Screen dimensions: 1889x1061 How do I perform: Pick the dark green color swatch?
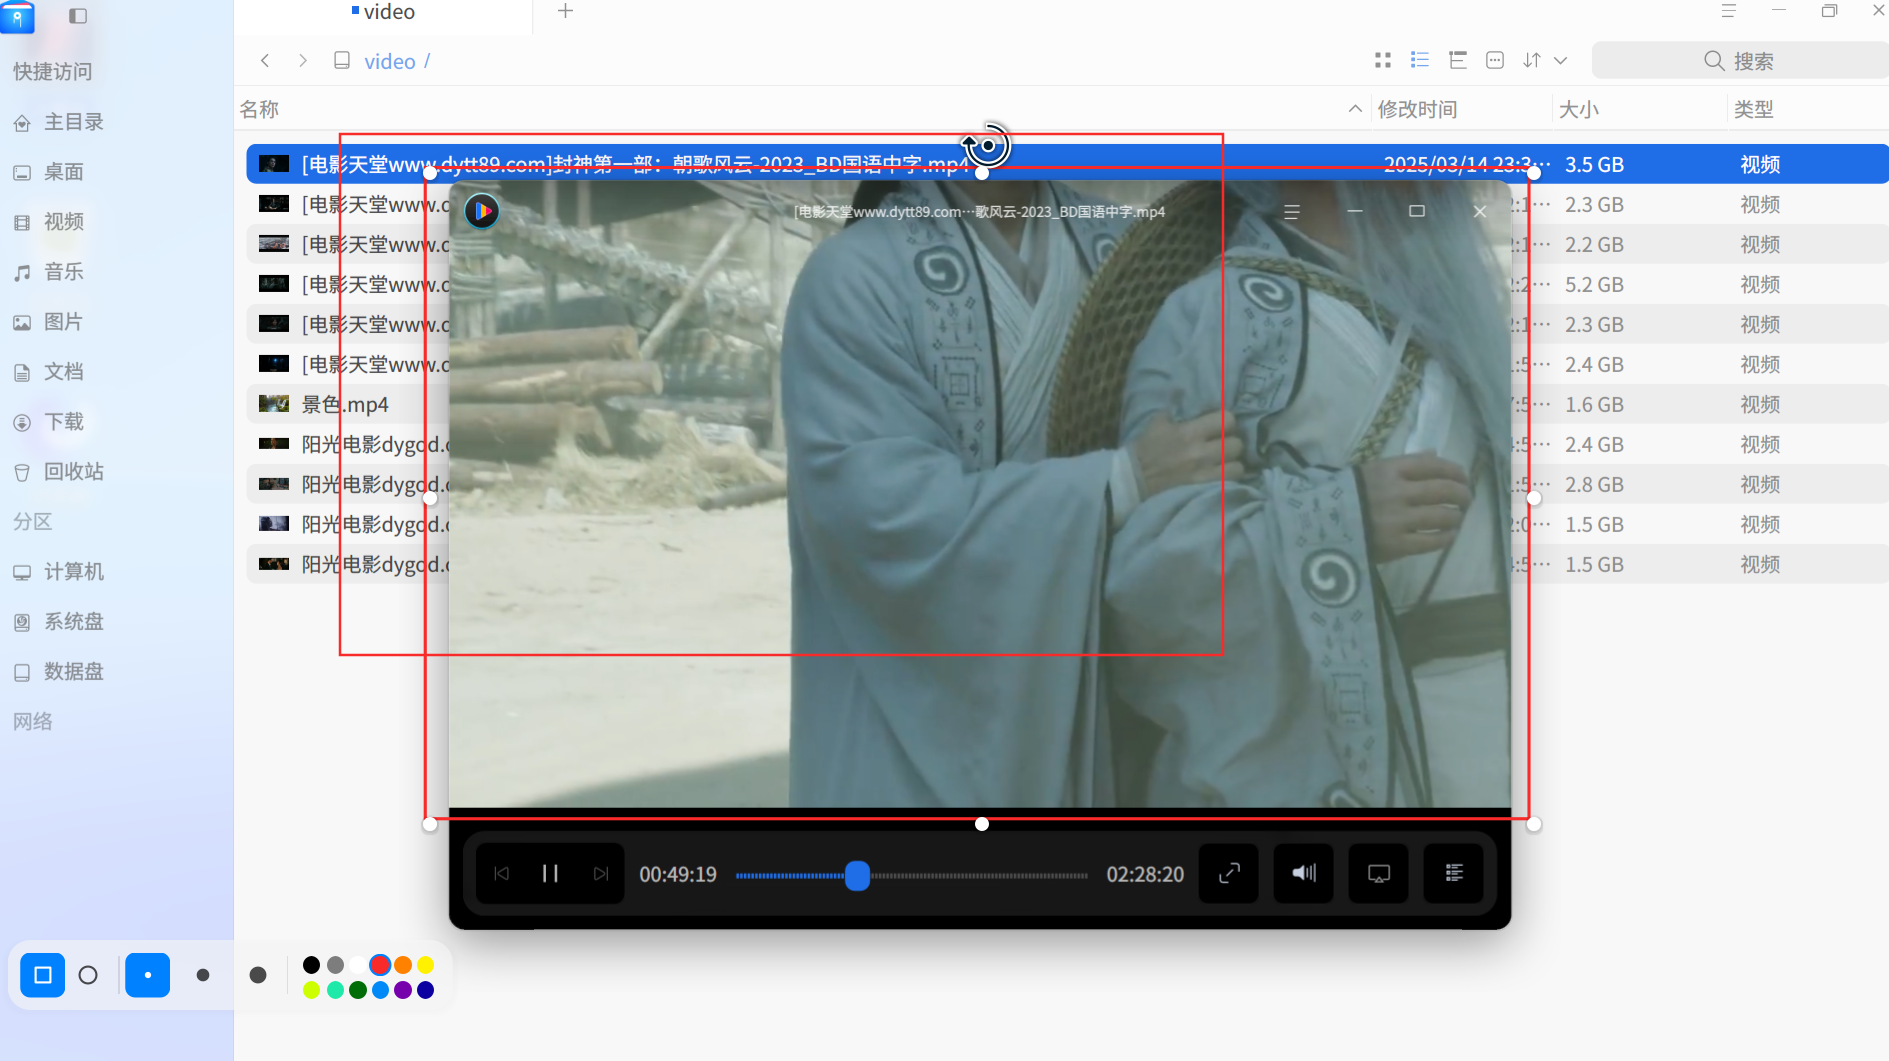coord(358,990)
